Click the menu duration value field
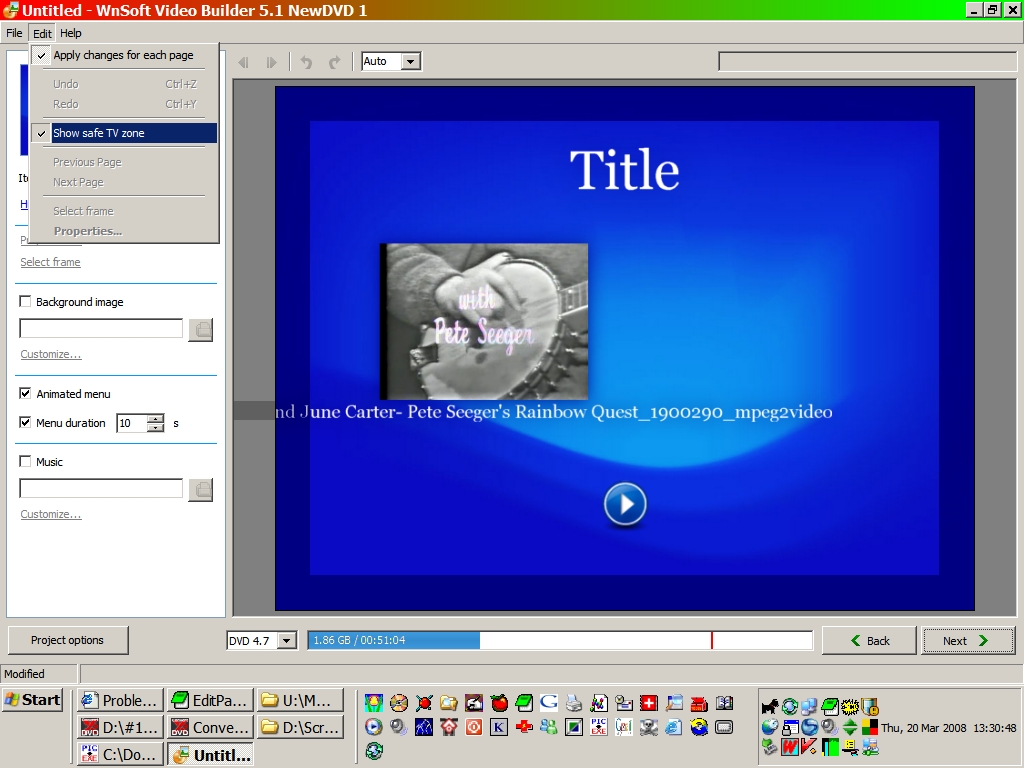 coord(132,423)
